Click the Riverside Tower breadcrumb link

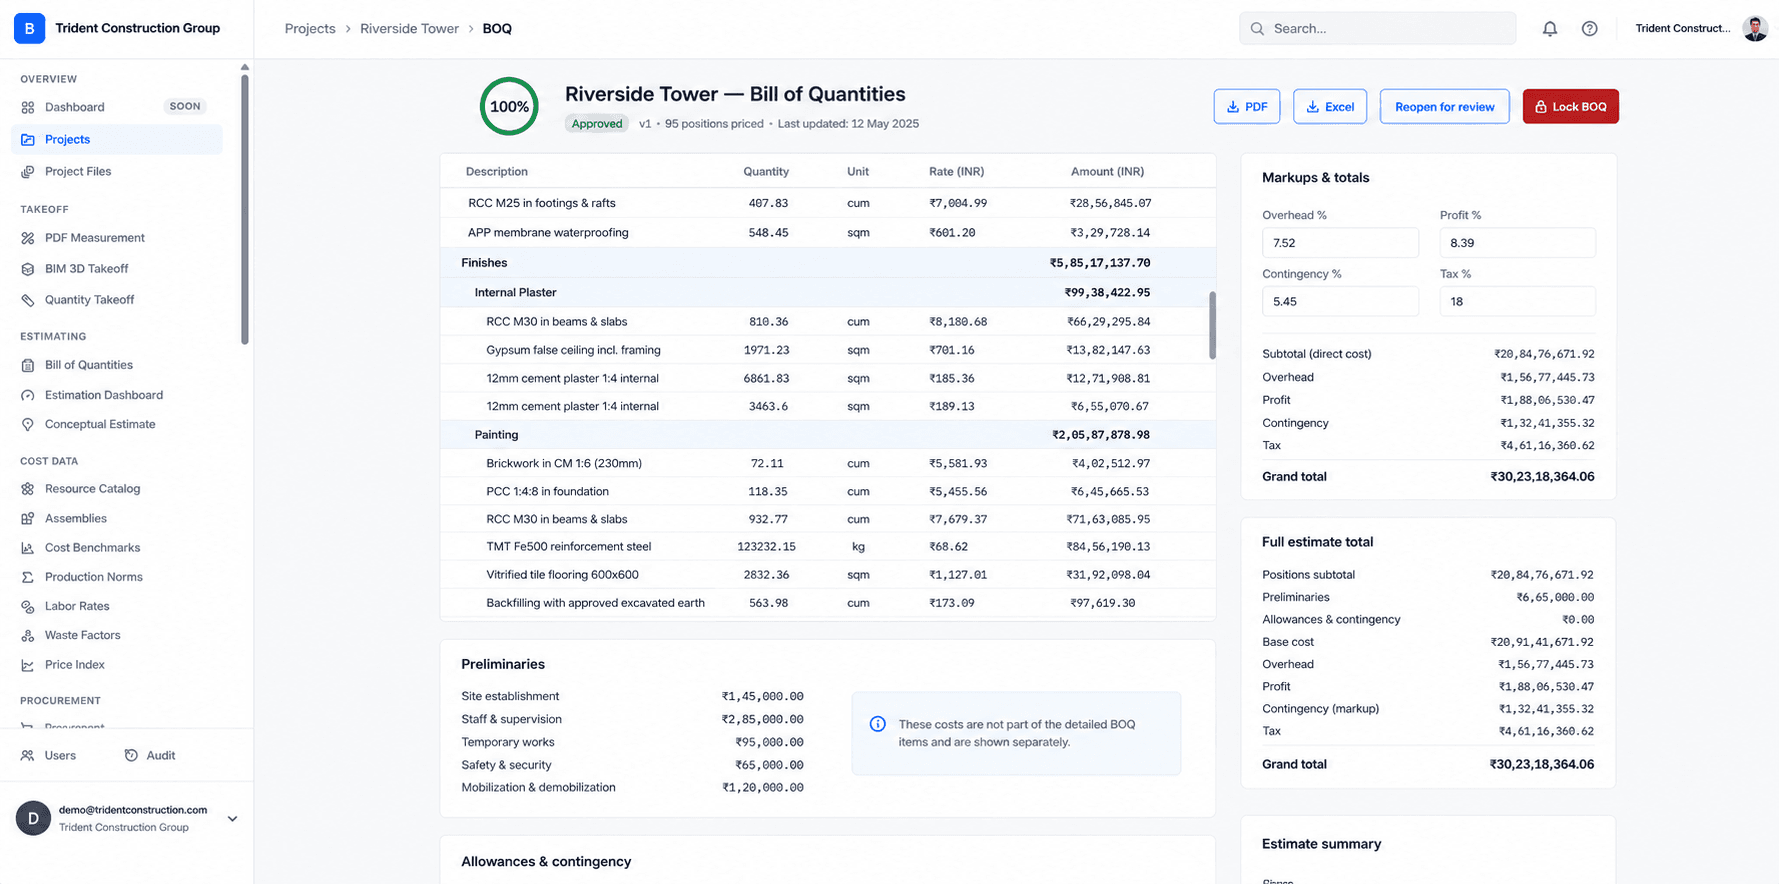click(410, 29)
